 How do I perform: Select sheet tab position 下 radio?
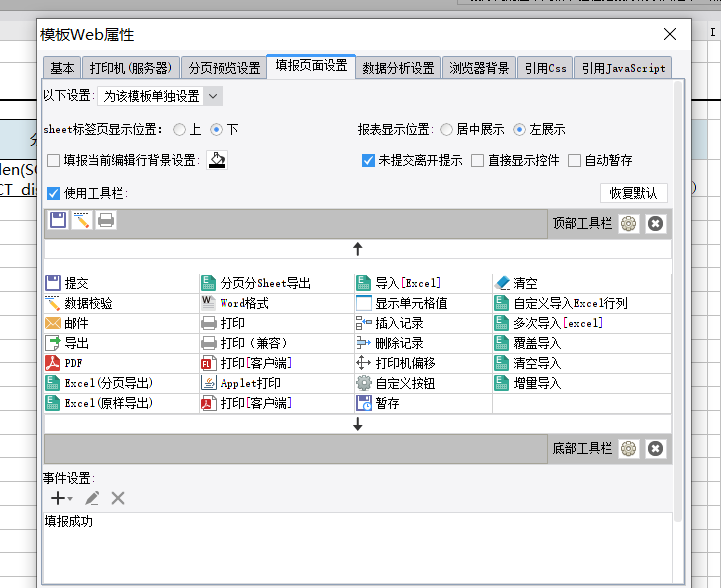pyautogui.click(x=216, y=130)
